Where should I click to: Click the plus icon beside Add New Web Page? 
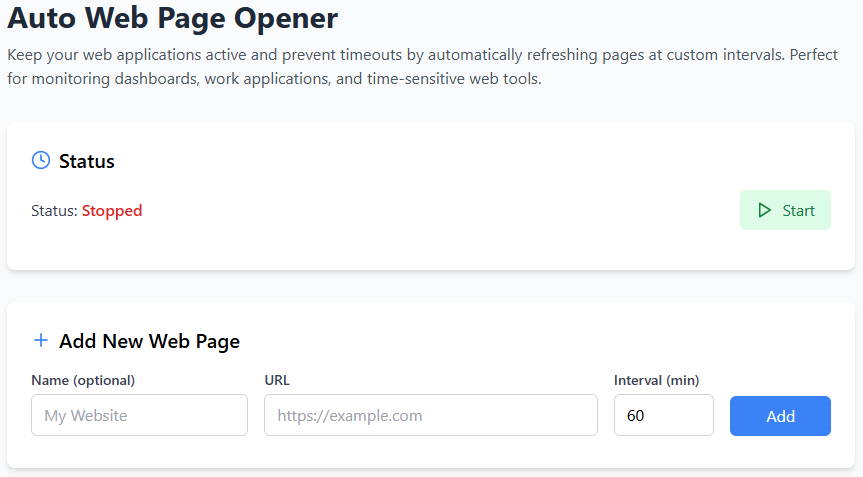pyautogui.click(x=41, y=340)
